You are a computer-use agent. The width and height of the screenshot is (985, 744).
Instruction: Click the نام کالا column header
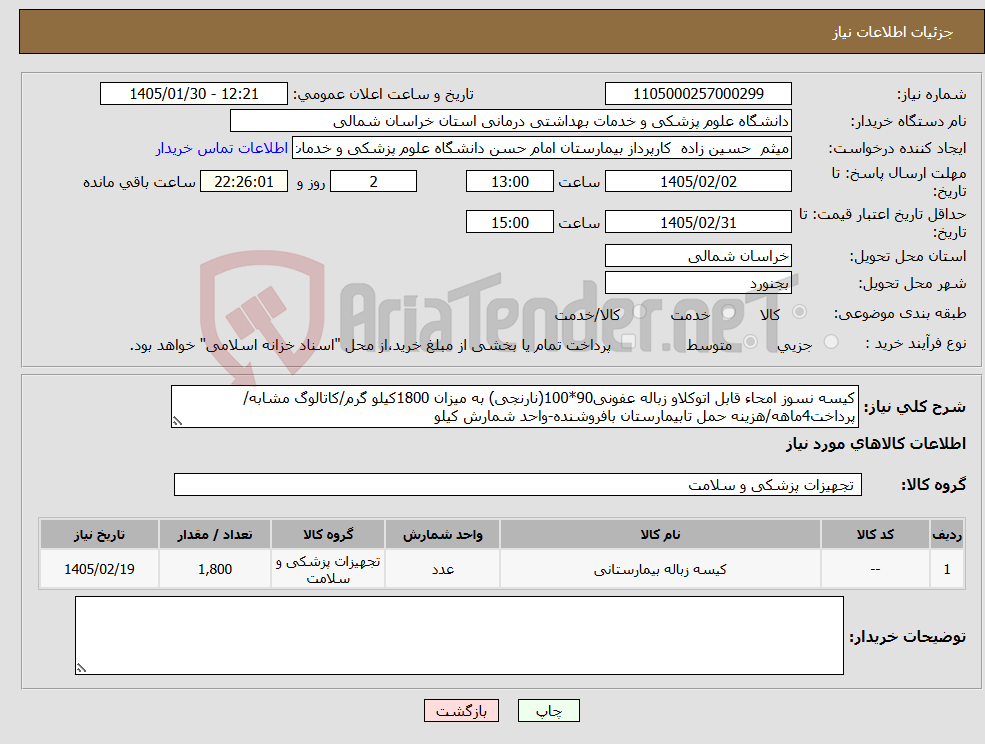tap(660, 534)
